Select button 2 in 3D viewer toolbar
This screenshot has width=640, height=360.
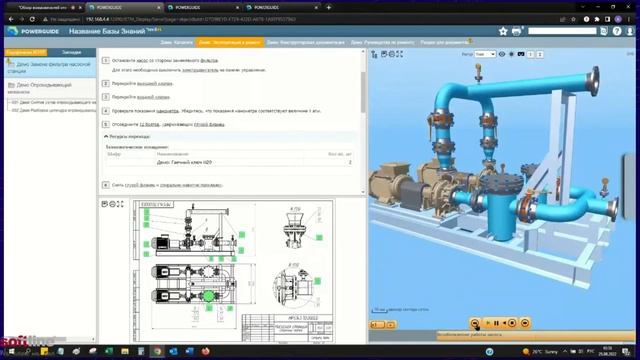540,54
